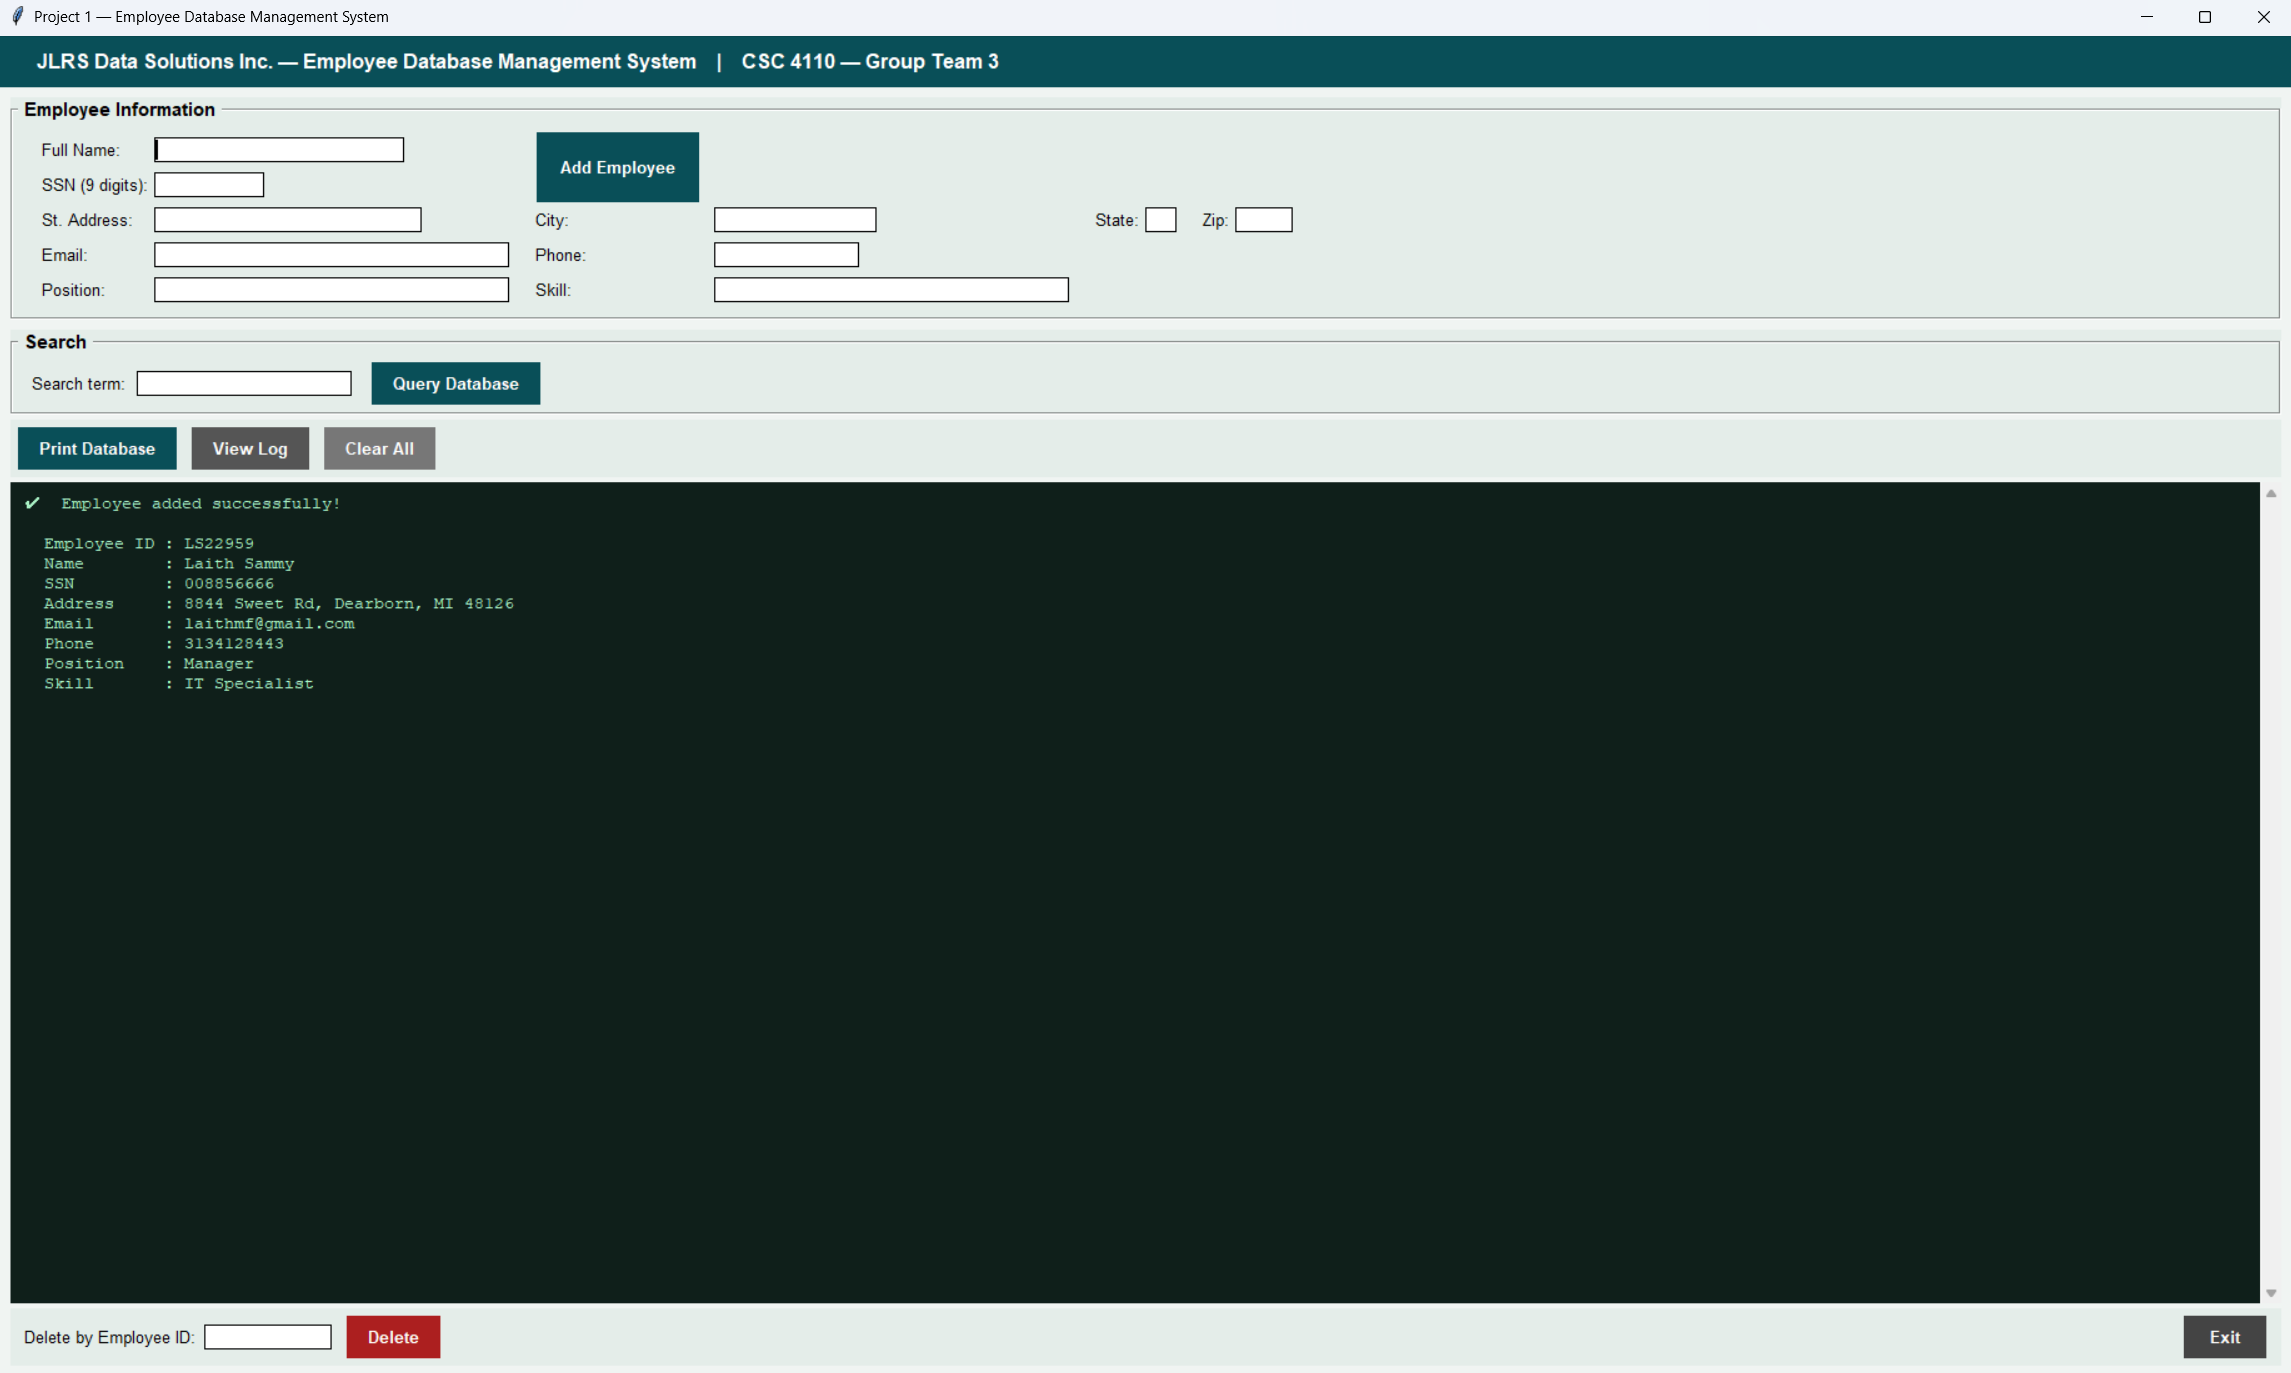This screenshot has height=1373, width=2291.
Task: Click the Print Database button
Action: [96, 448]
